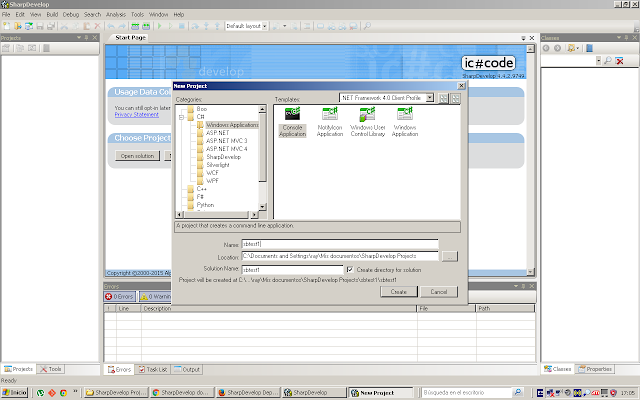Select WPF category
Image resolution: width=640 pixels, height=400 pixels.
click(212, 181)
